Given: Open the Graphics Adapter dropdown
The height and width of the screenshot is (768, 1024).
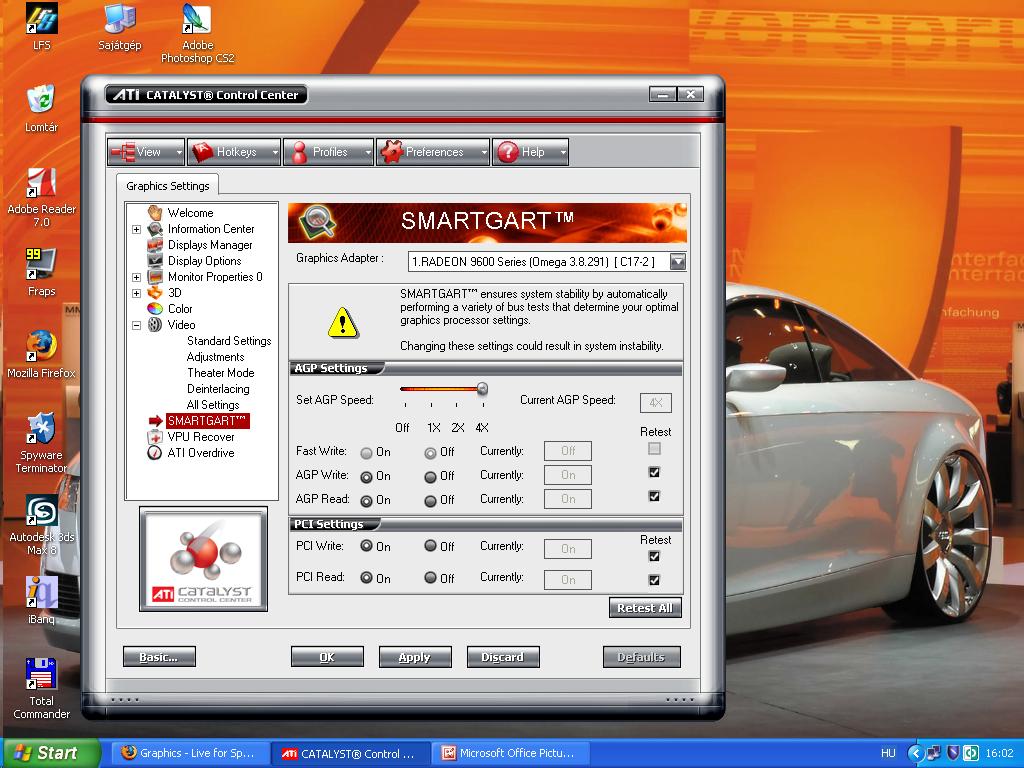Looking at the screenshot, I should pos(678,262).
